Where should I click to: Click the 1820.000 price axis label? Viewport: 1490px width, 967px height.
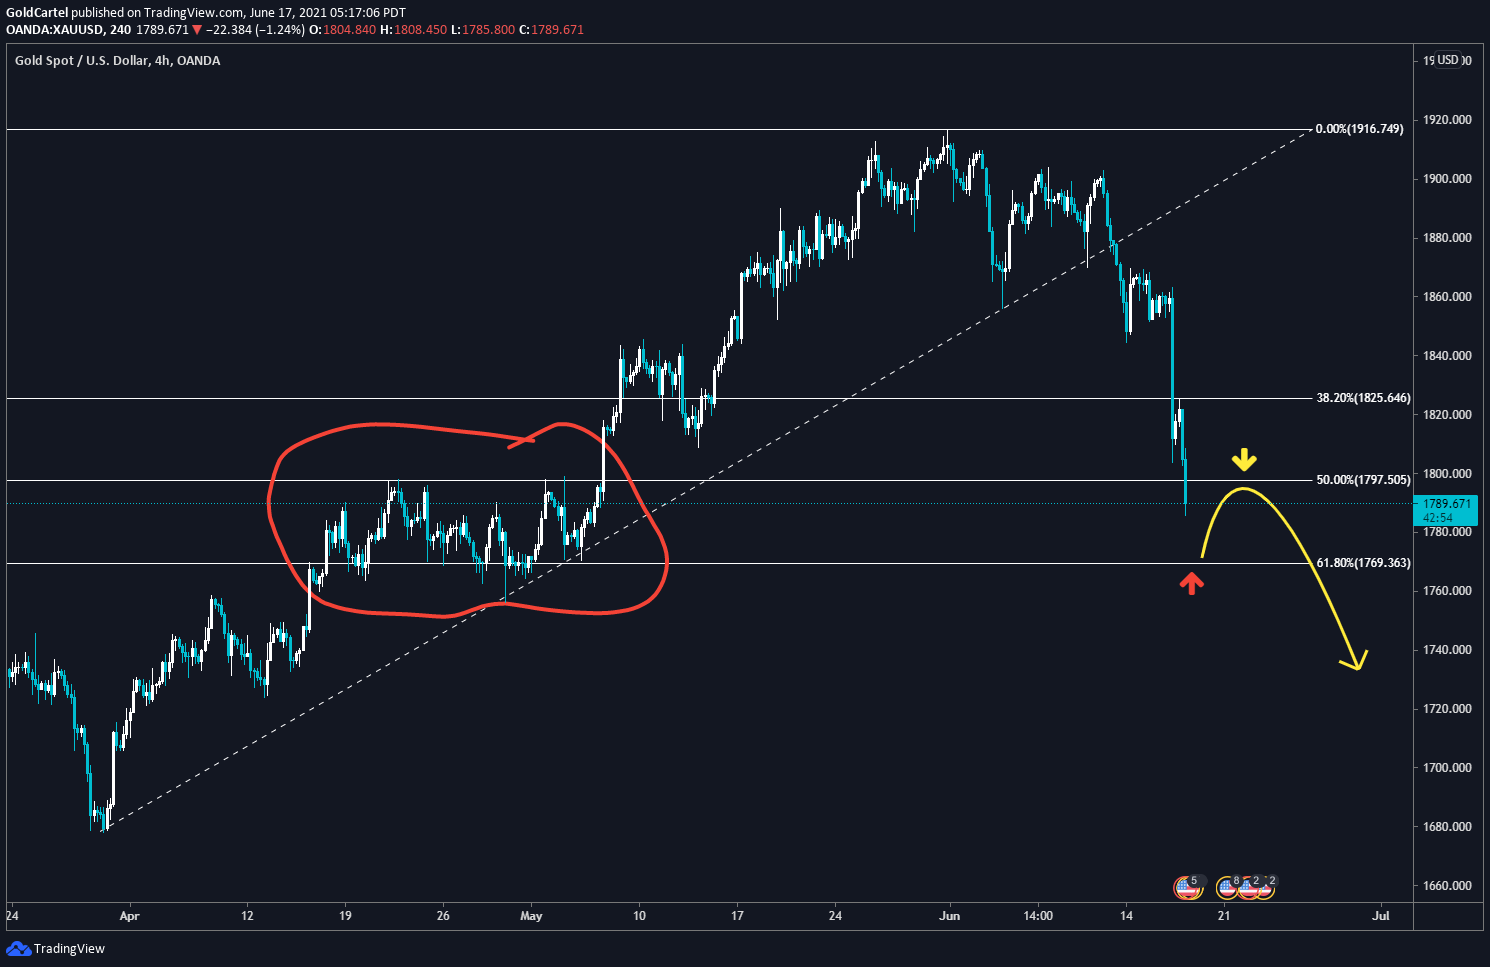pyautogui.click(x=1447, y=415)
